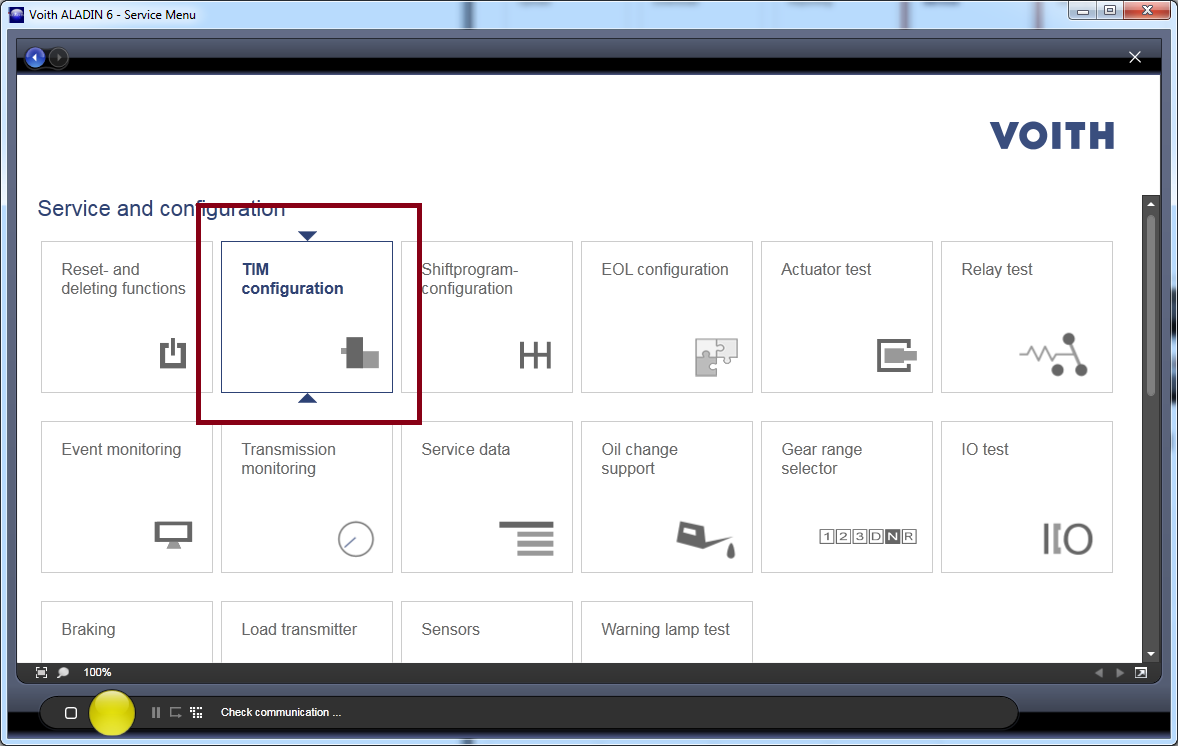Click the next page triangle in status bar

(x=1119, y=672)
